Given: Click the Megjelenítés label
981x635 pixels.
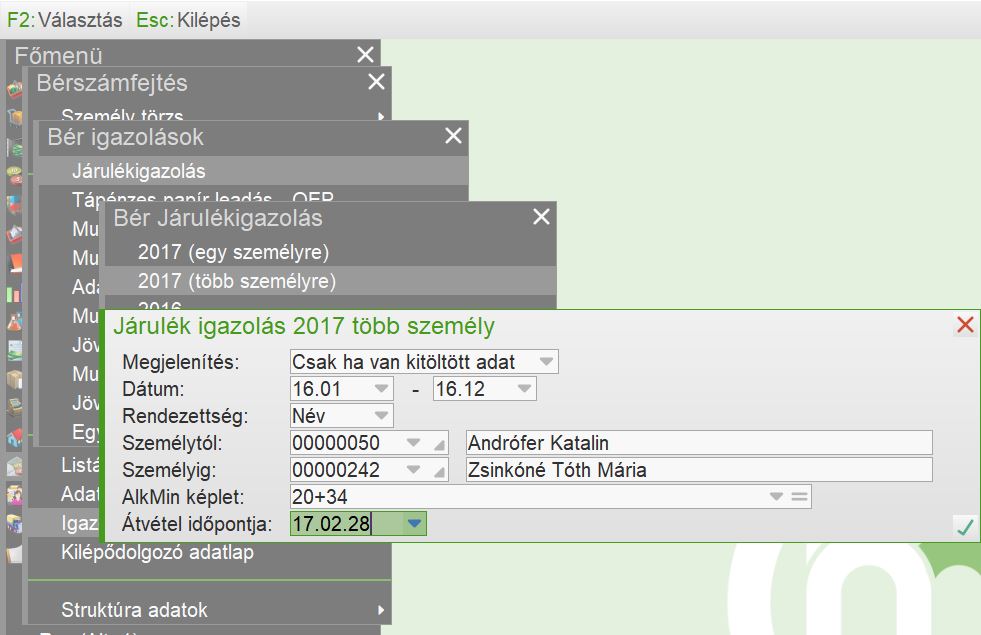Looking at the screenshot, I should (181, 362).
